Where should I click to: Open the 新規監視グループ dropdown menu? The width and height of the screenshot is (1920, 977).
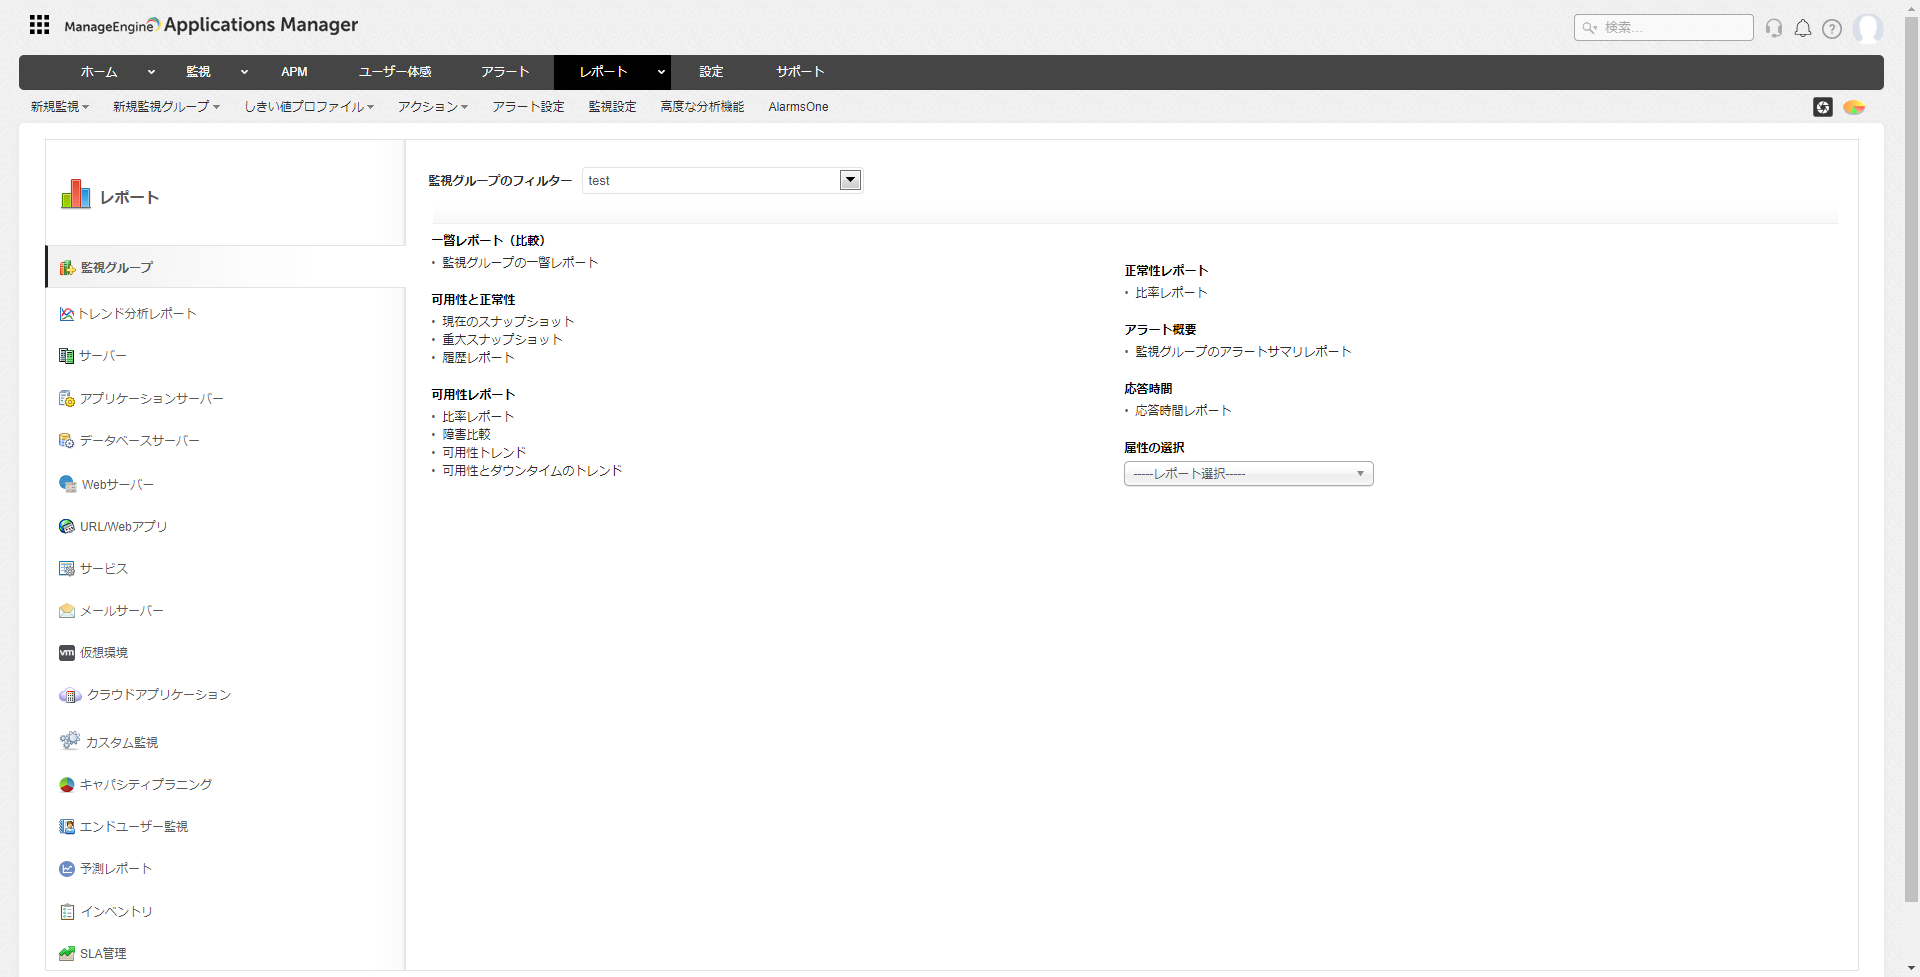click(x=166, y=107)
